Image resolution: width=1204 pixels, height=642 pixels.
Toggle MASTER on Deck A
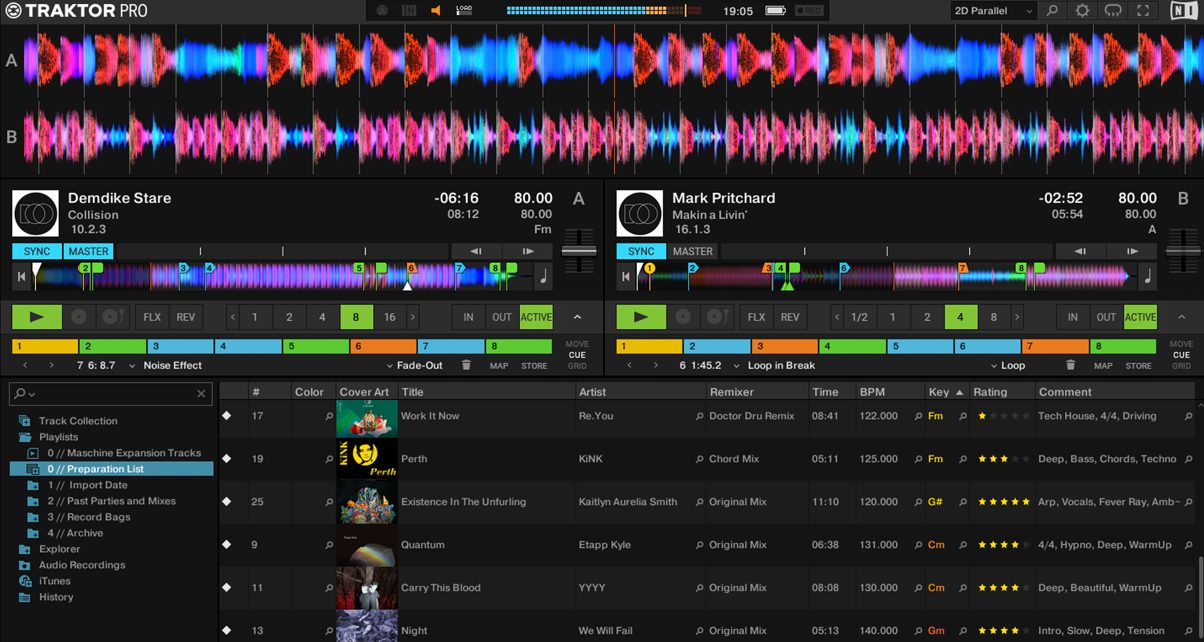point(89,251)
